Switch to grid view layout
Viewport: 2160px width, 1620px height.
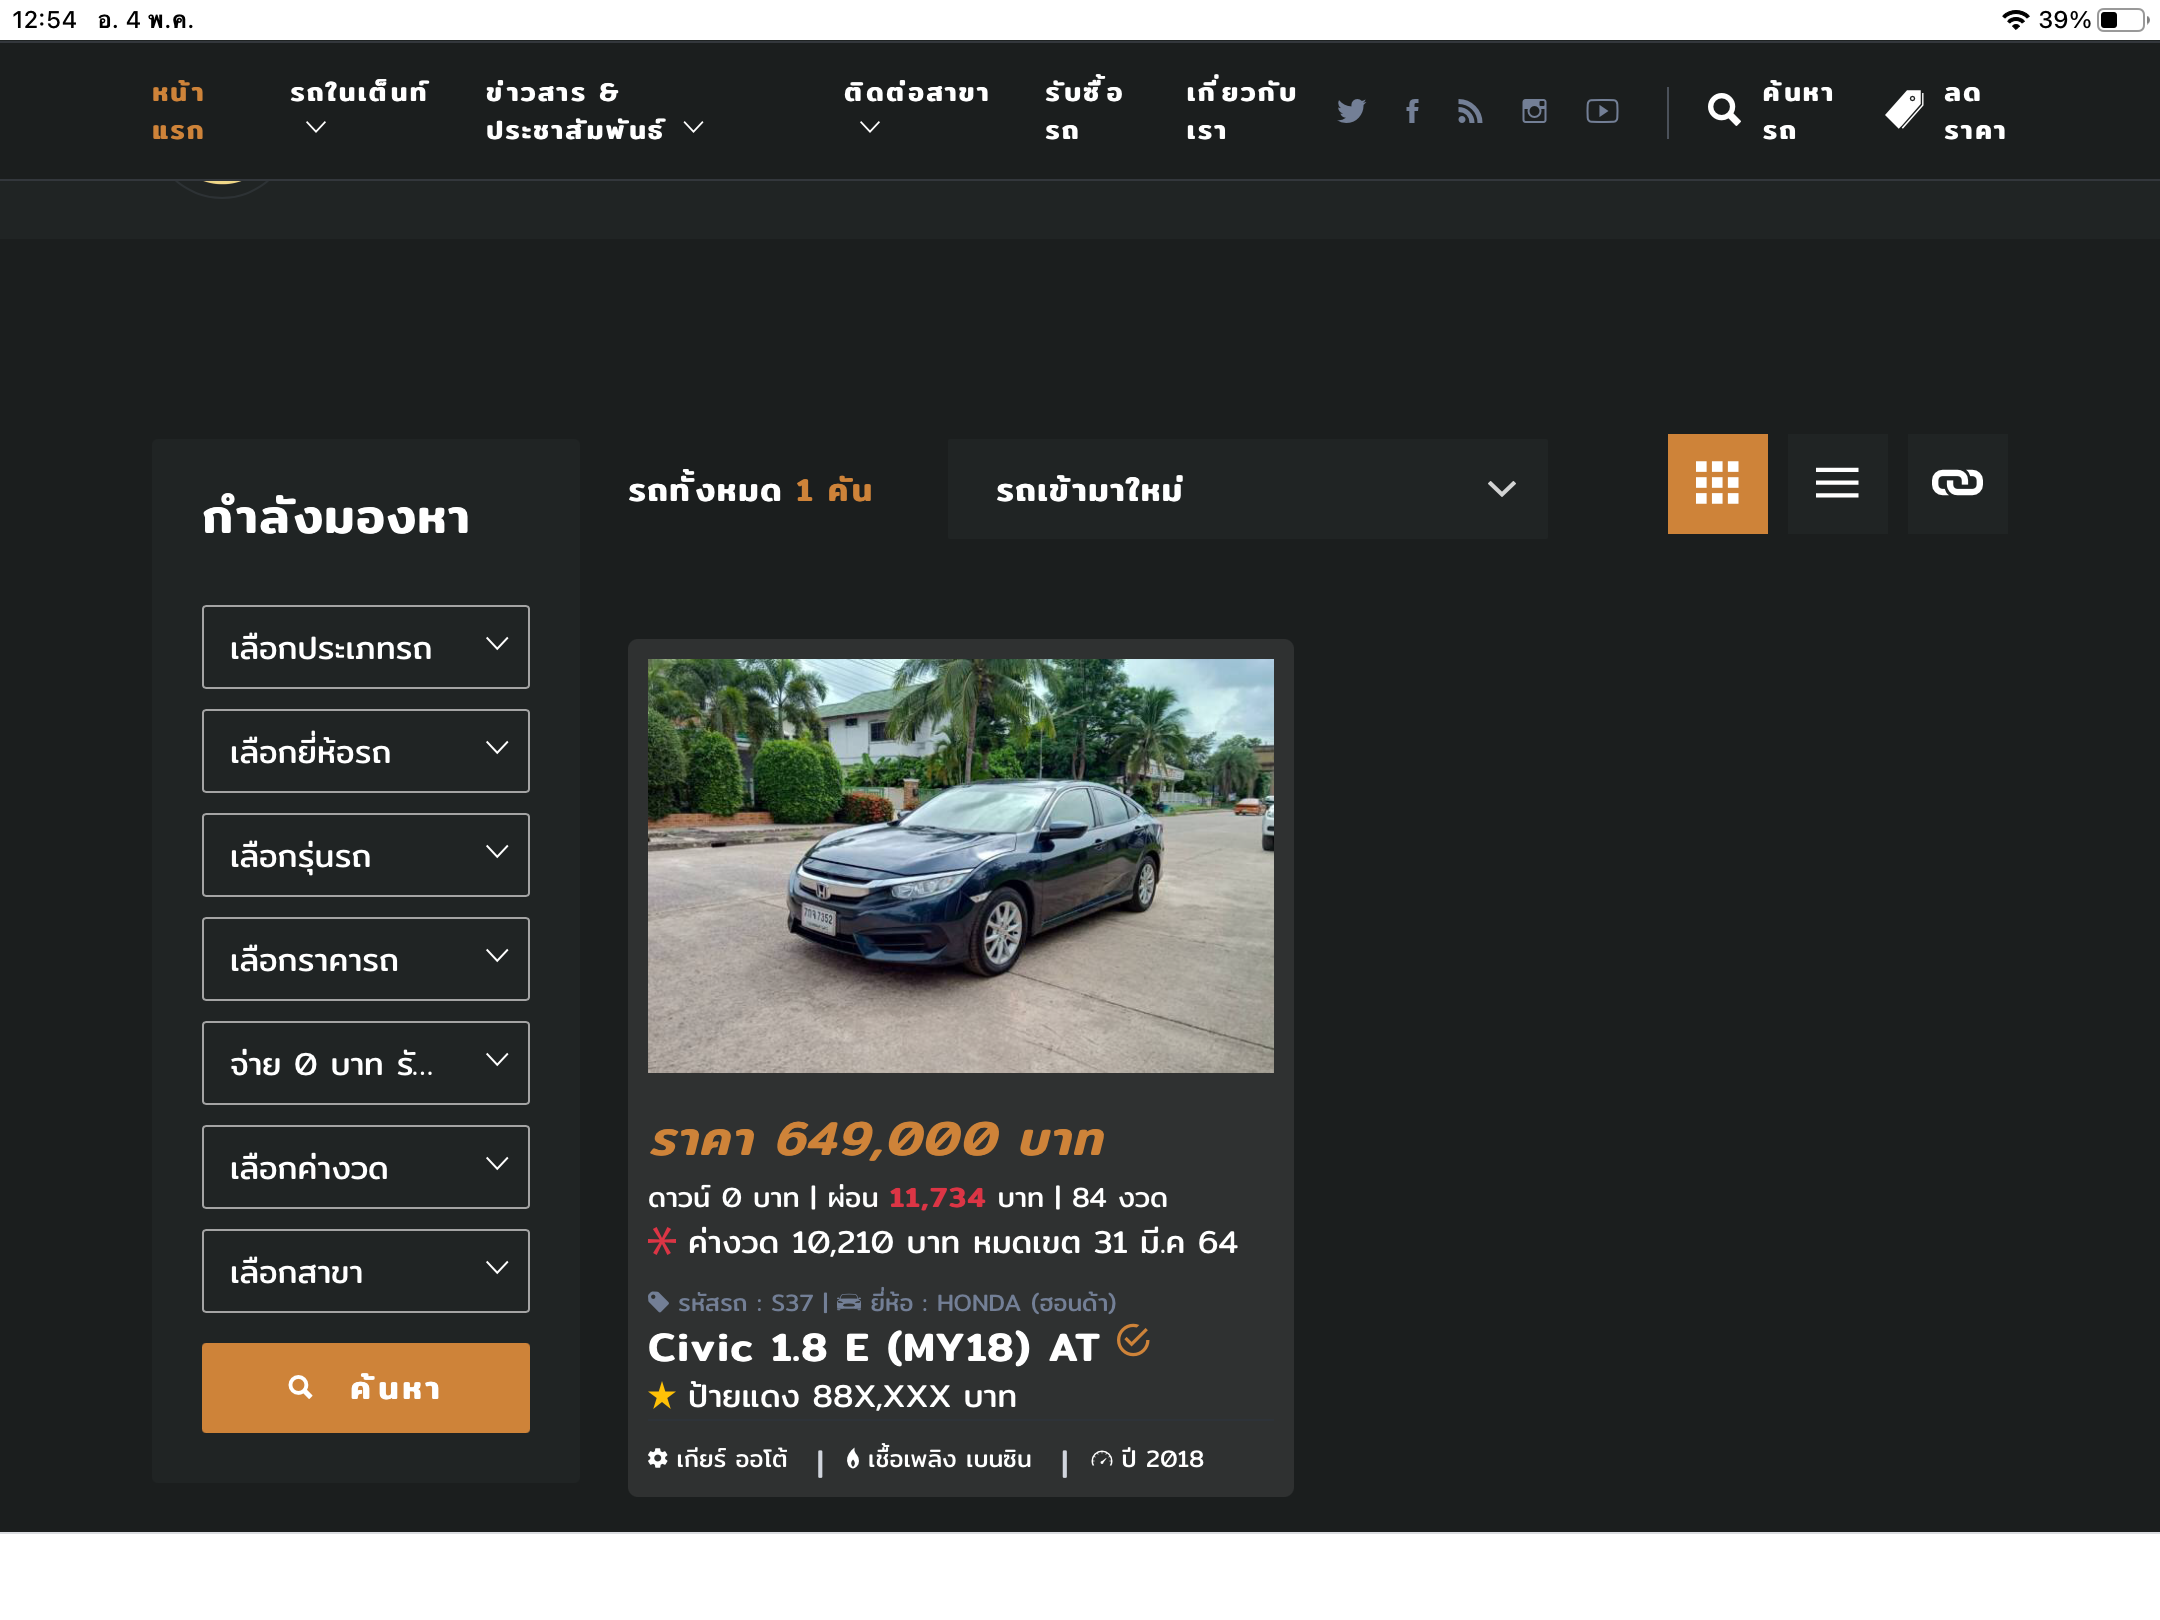tap(1717, 484)
